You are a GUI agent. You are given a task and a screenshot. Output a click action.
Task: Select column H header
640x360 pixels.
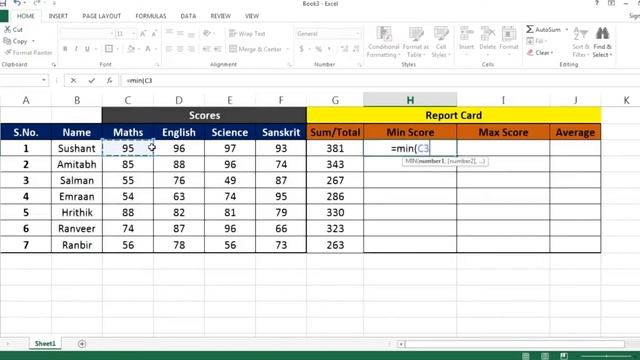(x=410, y=100)
